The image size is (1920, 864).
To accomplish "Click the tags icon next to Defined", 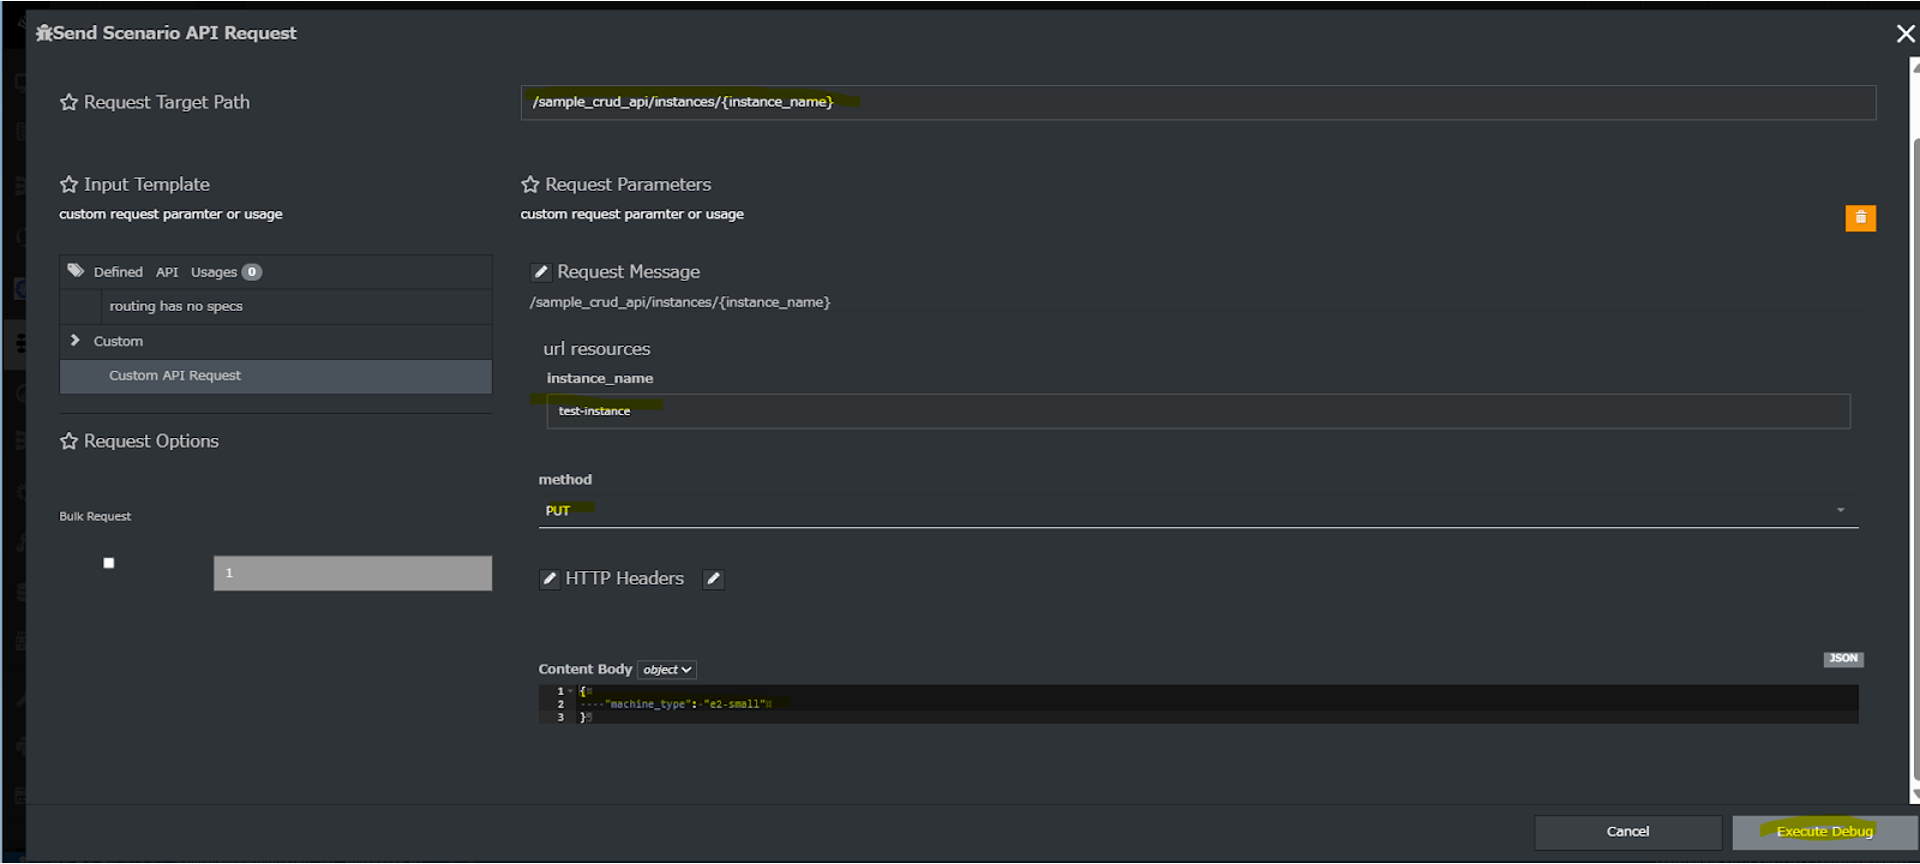I will tap(76, 271).
